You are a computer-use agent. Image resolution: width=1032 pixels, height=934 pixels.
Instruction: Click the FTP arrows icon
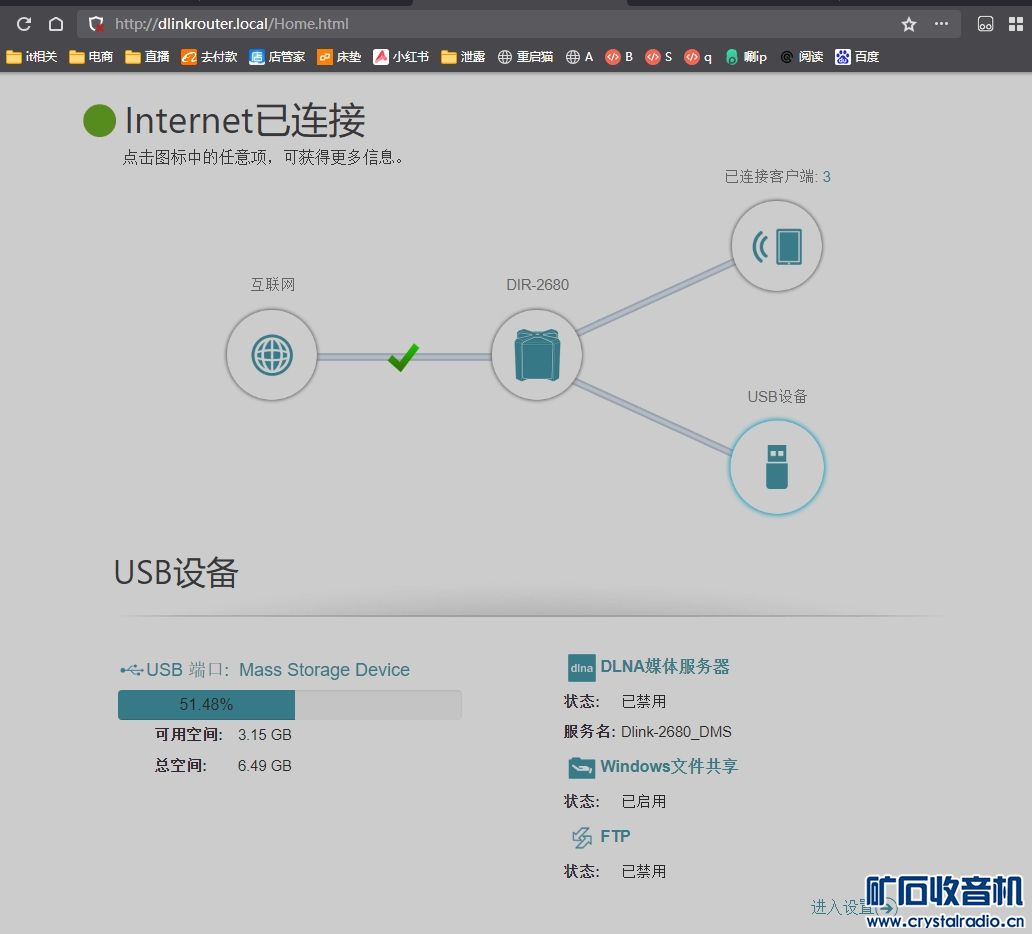coord(582,837)
